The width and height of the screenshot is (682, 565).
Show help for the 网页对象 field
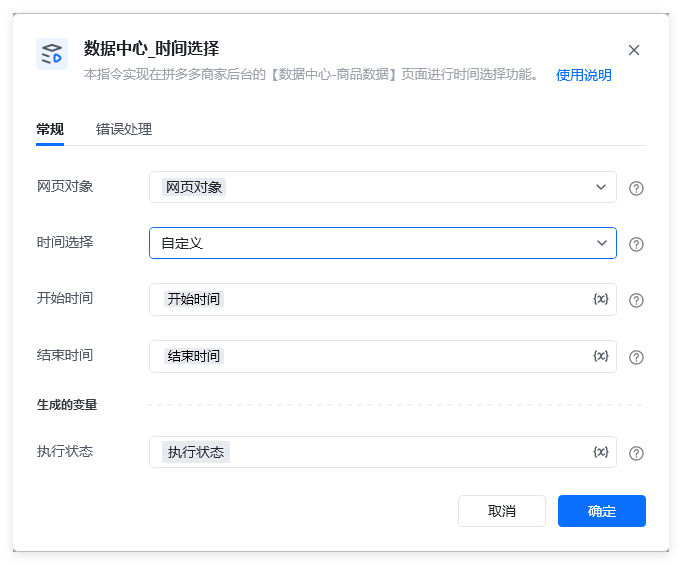(636, 188)
